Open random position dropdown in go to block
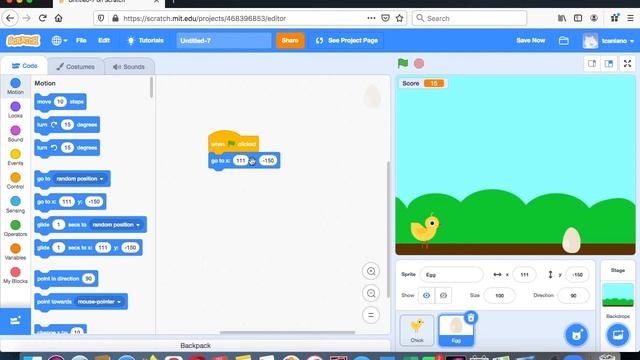The width and height of the screenshot is (640, 360). click(80, 179)
